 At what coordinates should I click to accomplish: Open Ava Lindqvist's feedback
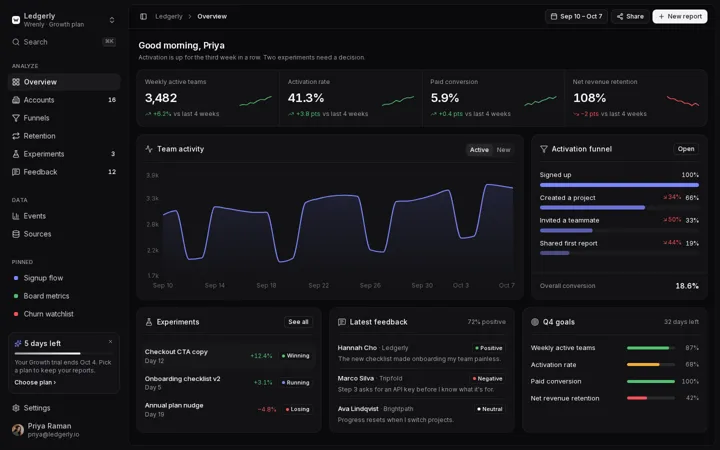pyautogui.click(x=422, y=414)
